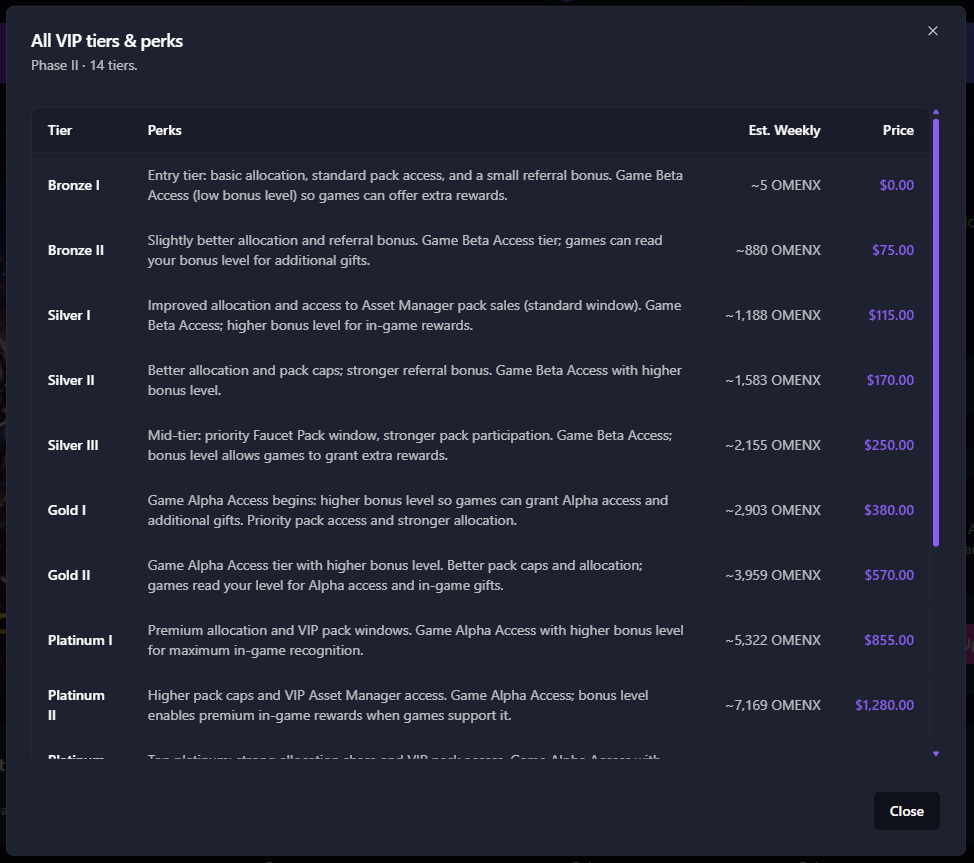Image resolution: width=974 pixels, height=863 pixels.
Task: Click the Est. Weekly column header
Action: 784,130
